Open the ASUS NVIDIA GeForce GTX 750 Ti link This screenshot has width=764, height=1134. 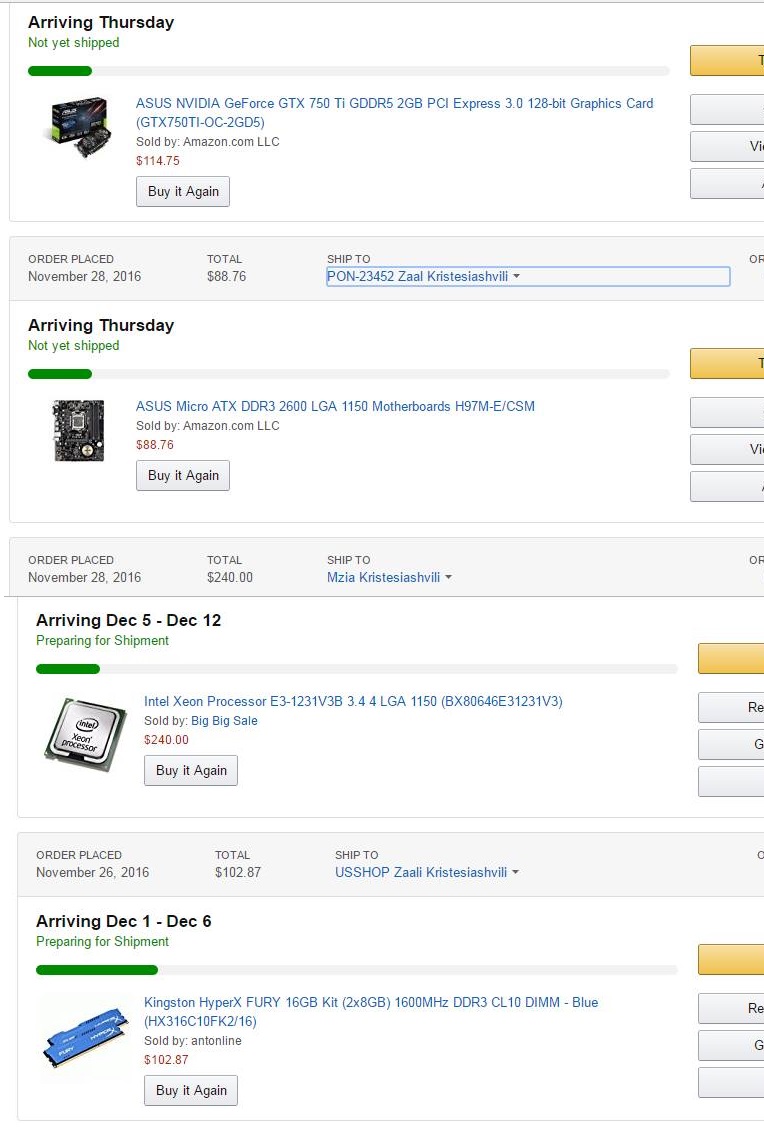[x=394, y=113]
